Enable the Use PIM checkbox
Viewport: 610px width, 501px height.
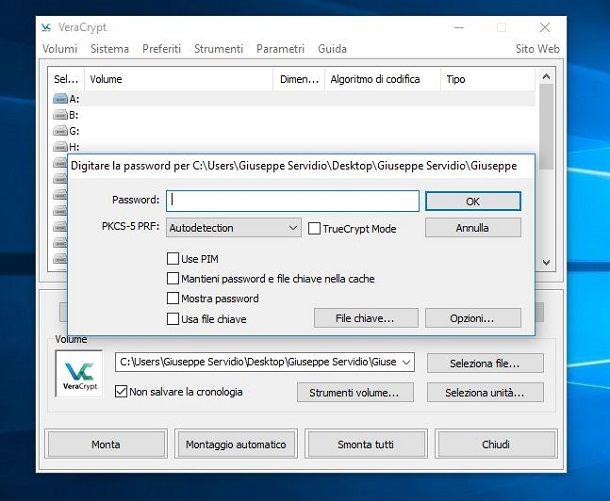174,259
